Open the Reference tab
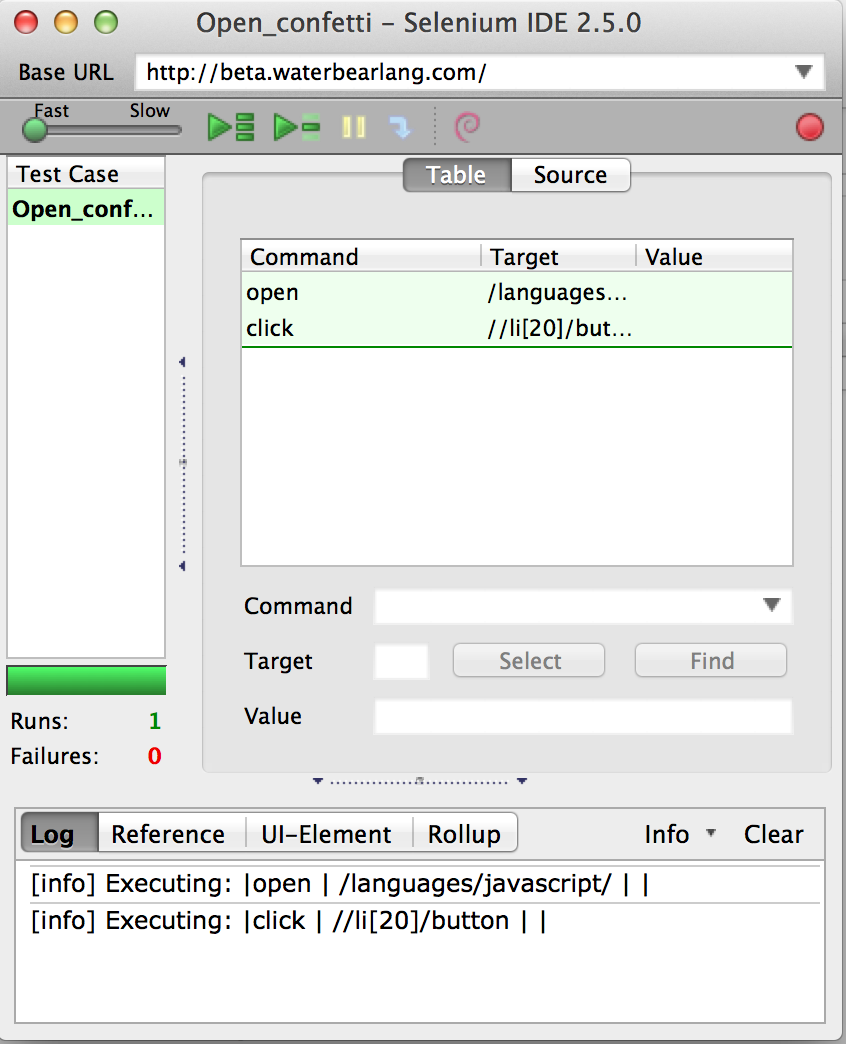This screenshot has height=1044, width=846. coord(170,833)
